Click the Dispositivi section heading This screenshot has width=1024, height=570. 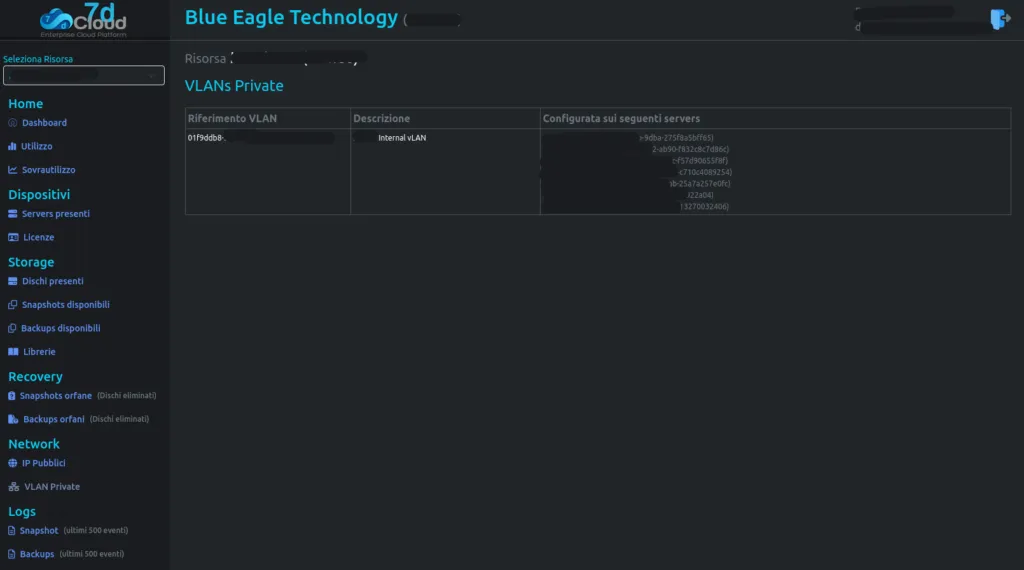click(39, 195)
